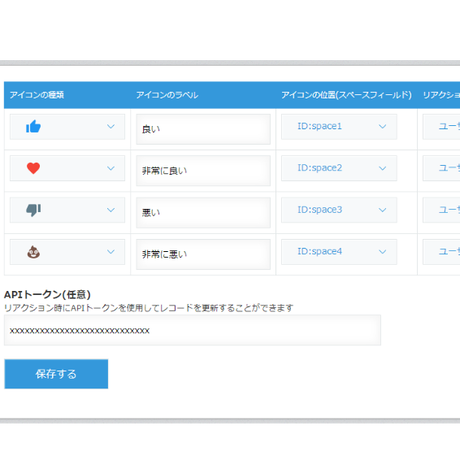Click the 保存する button
The image size is (460, 460).
(x=56, y=374)
